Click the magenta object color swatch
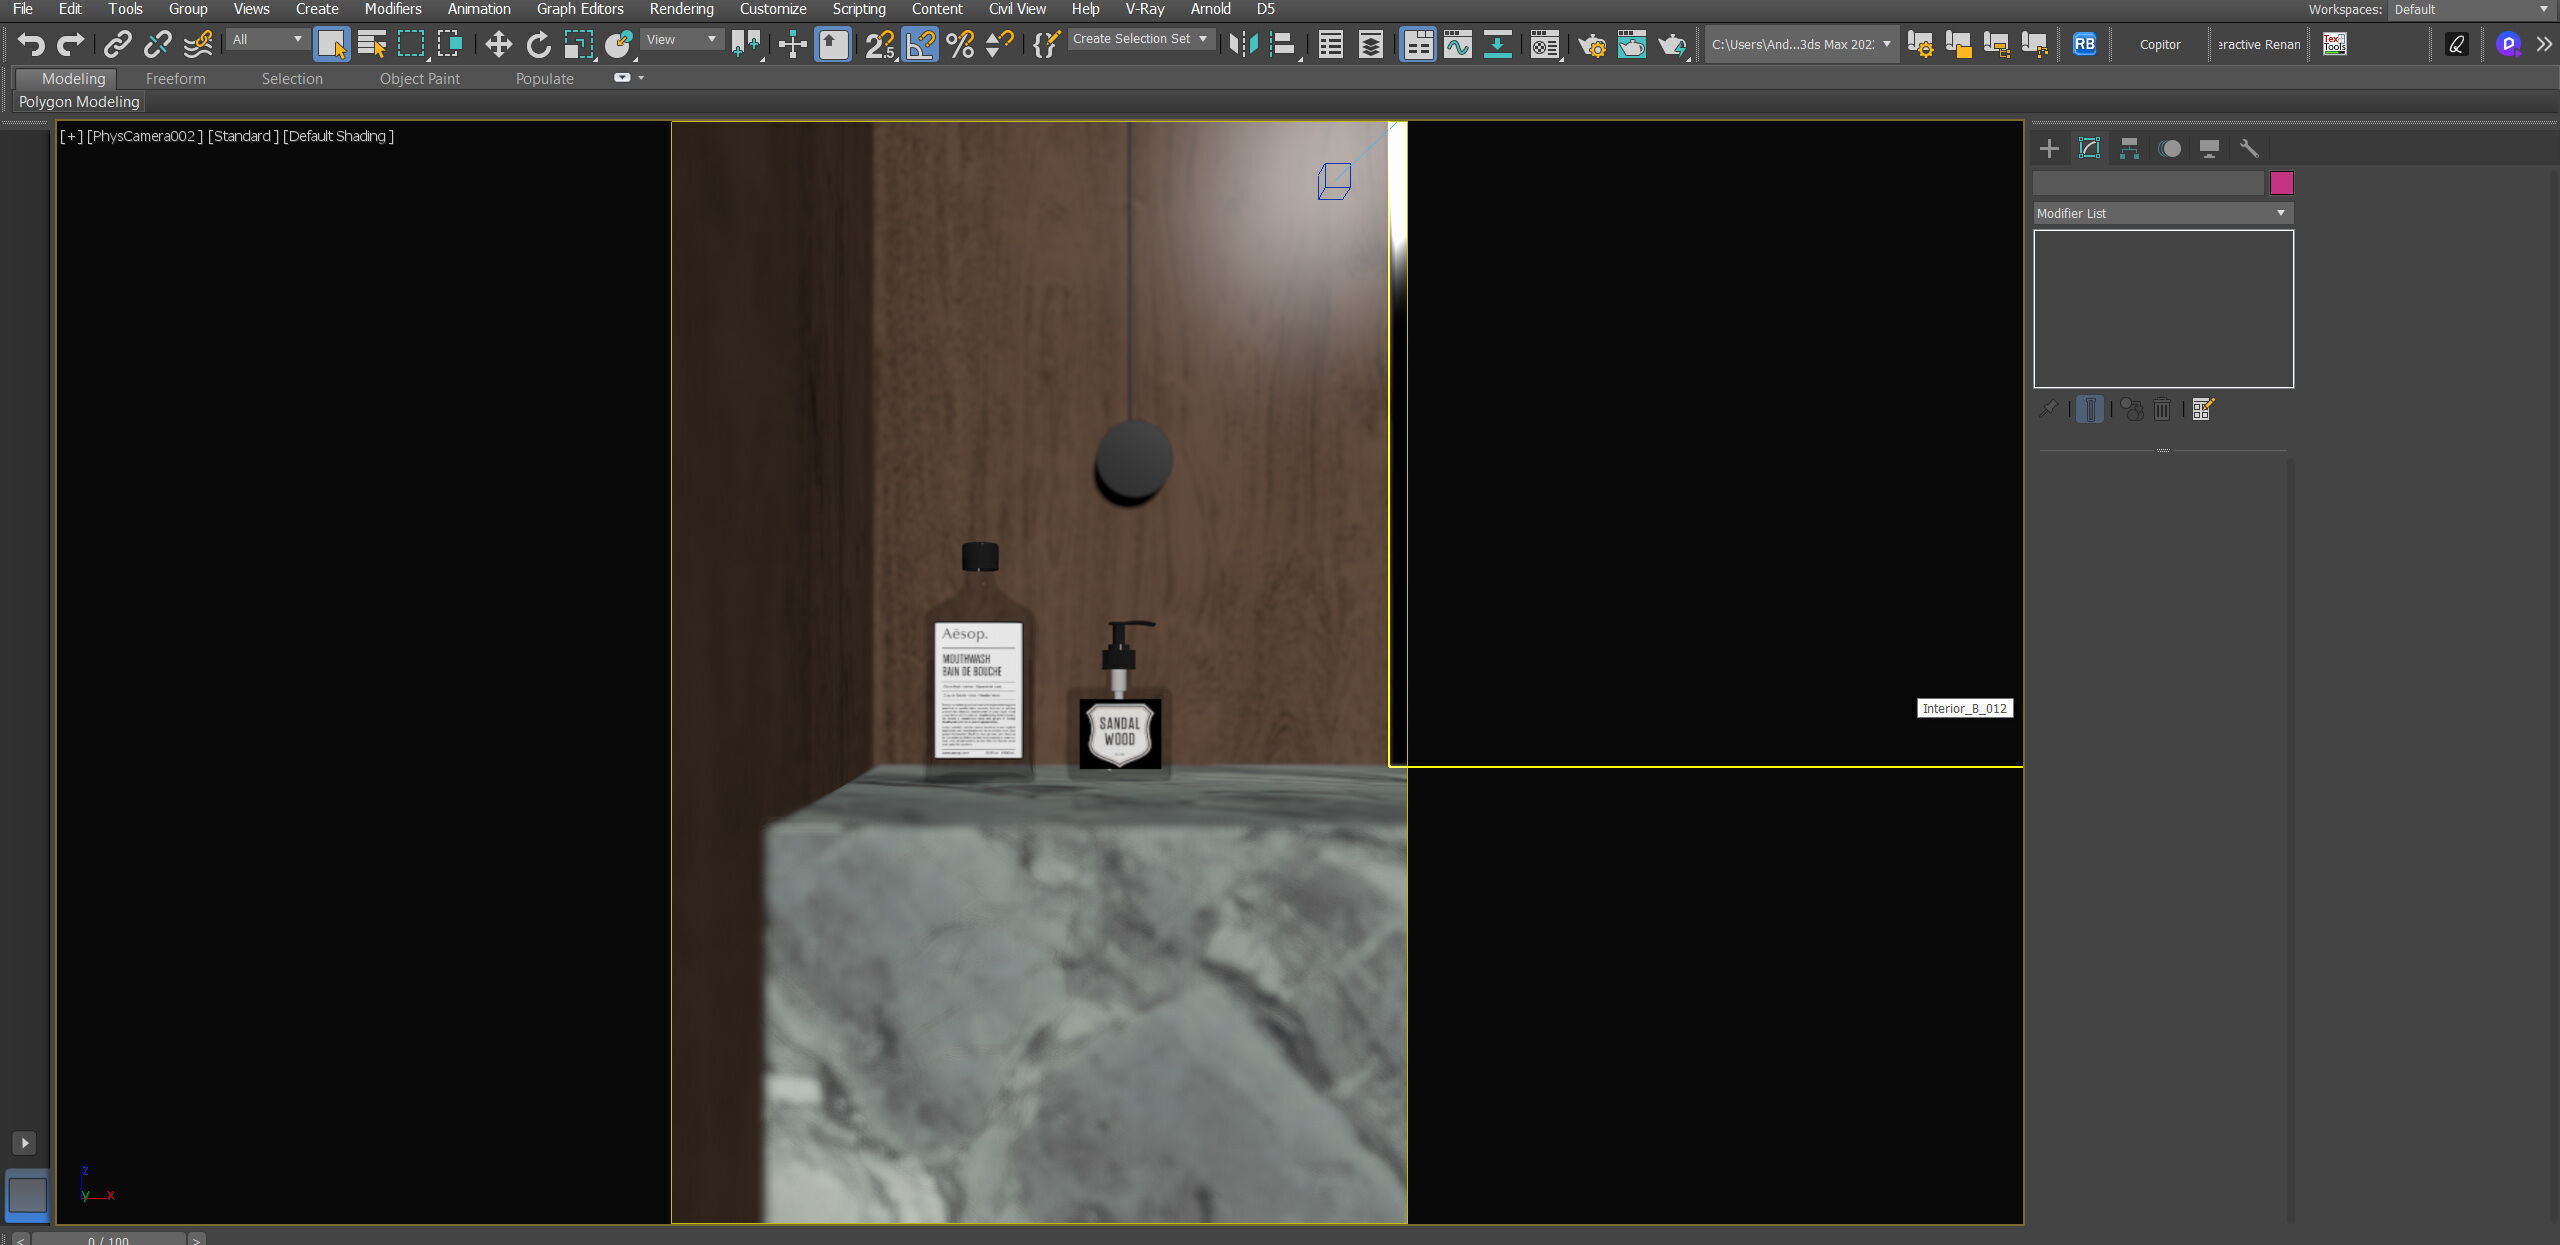 2281,183
